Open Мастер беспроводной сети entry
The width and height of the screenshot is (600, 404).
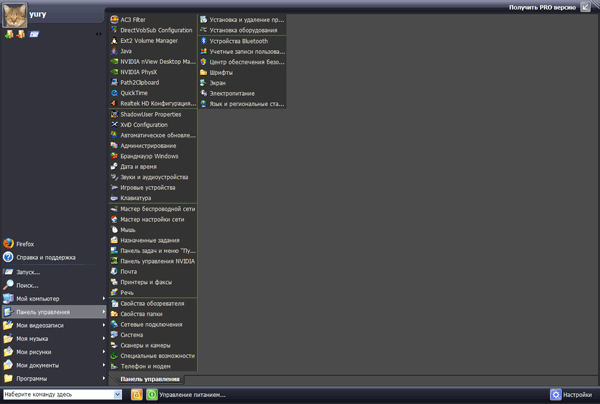pos(153,209)
